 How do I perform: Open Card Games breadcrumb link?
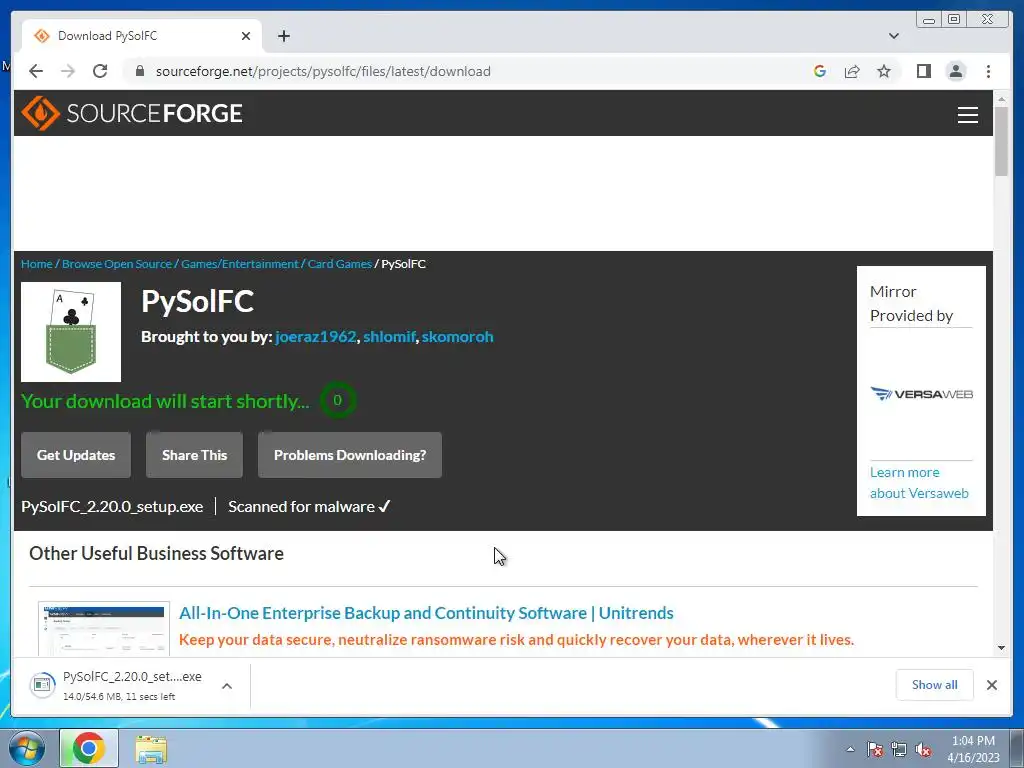click(340, 264)
